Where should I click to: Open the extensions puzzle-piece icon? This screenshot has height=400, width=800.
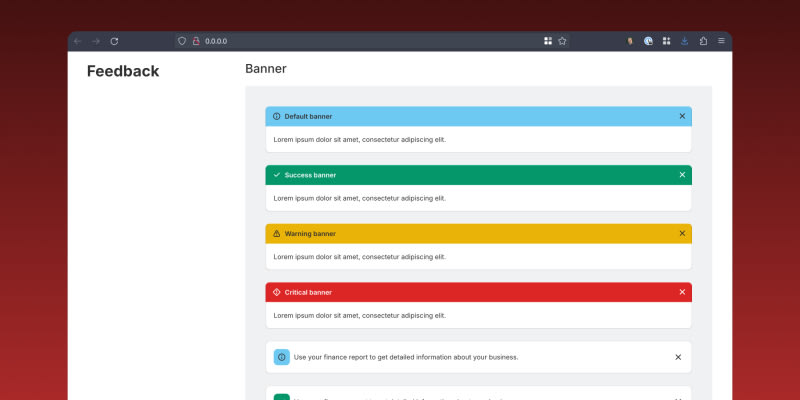point(703,41)
